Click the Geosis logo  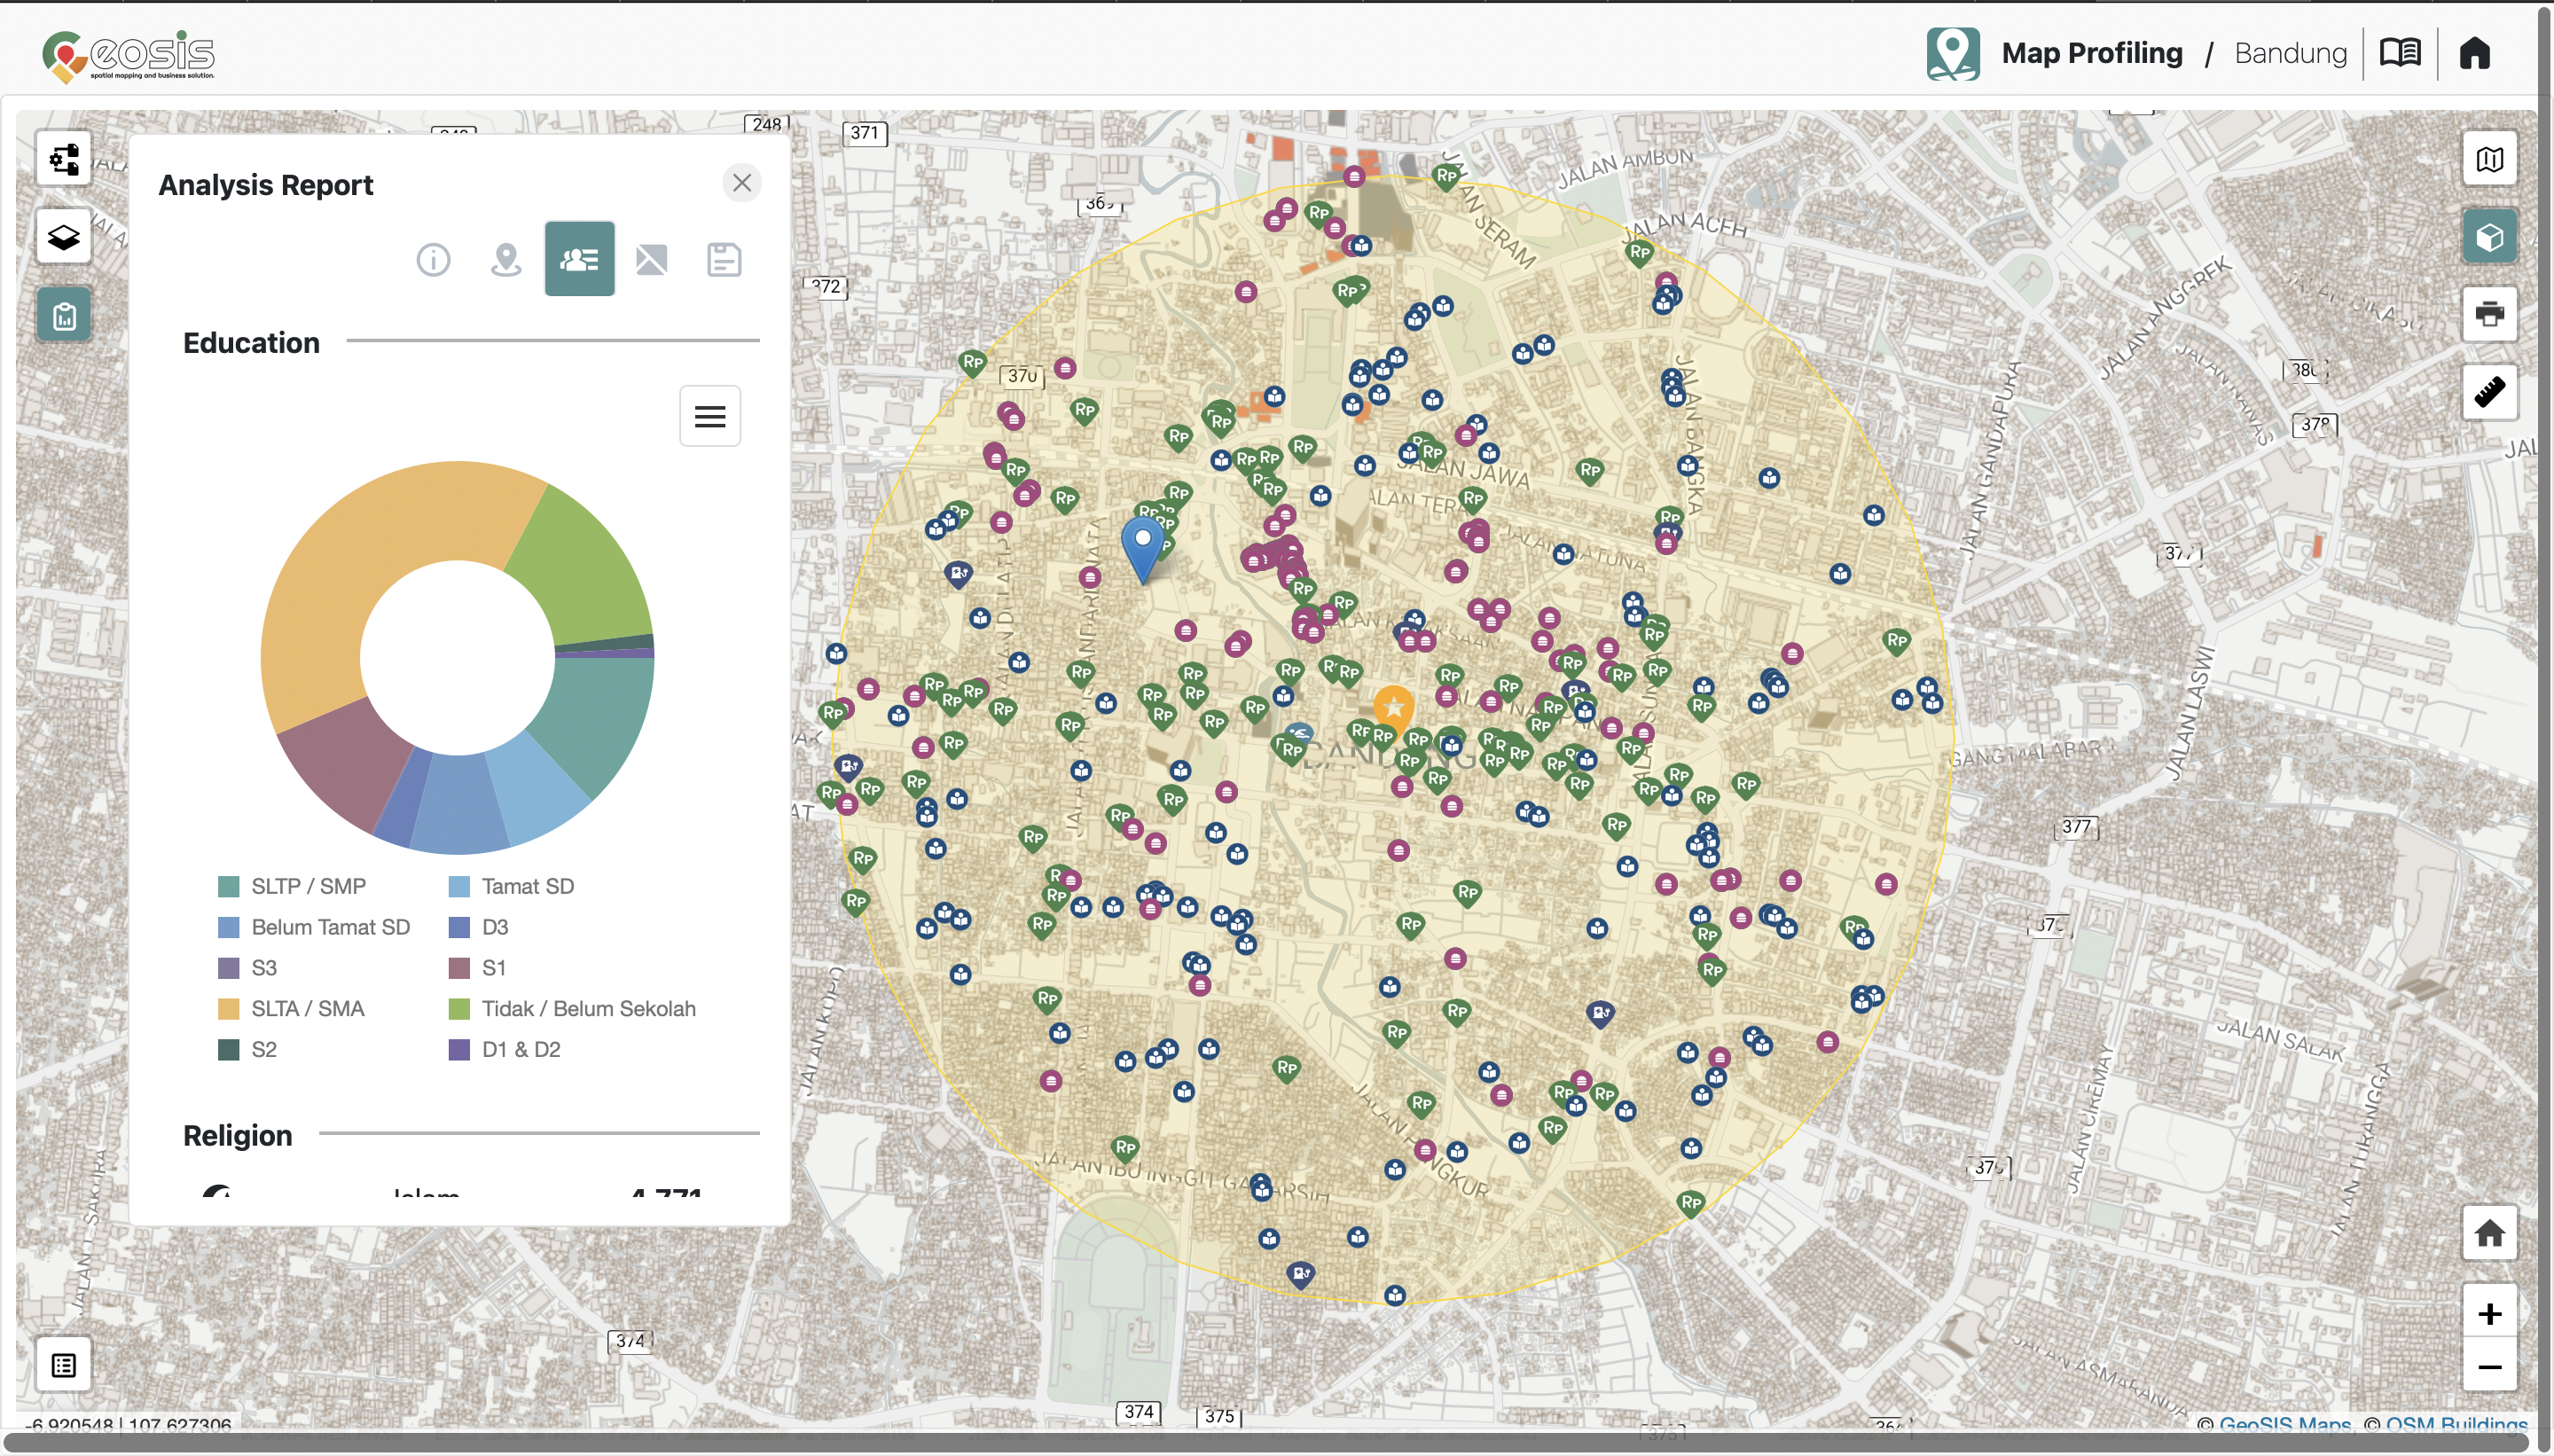tap(128, 55)
